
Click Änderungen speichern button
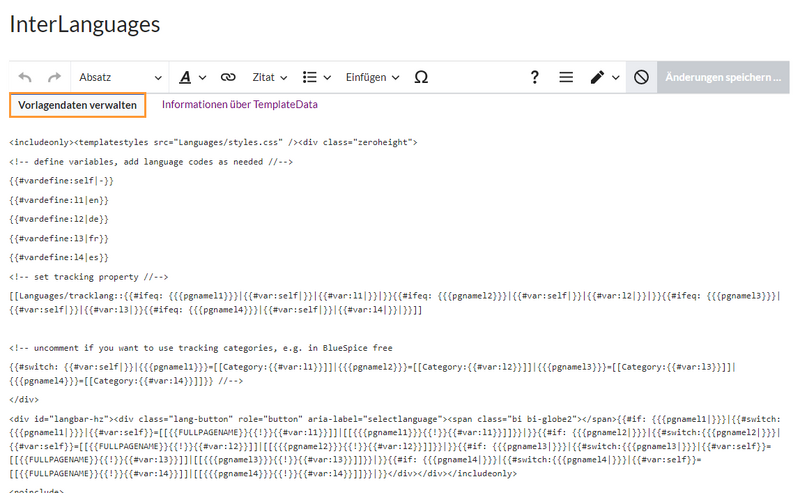(x=723, y=78)
